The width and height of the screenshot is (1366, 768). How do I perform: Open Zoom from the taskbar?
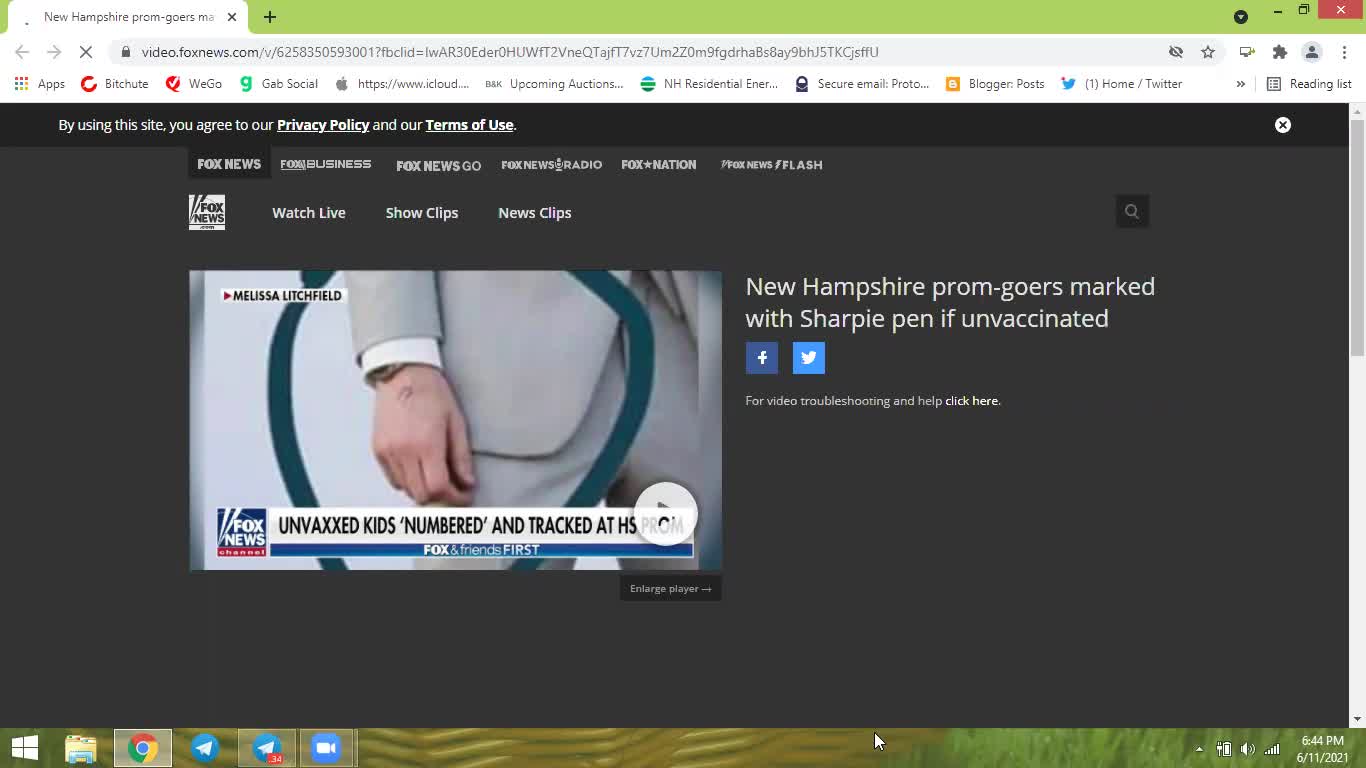[x=326, y=748]
